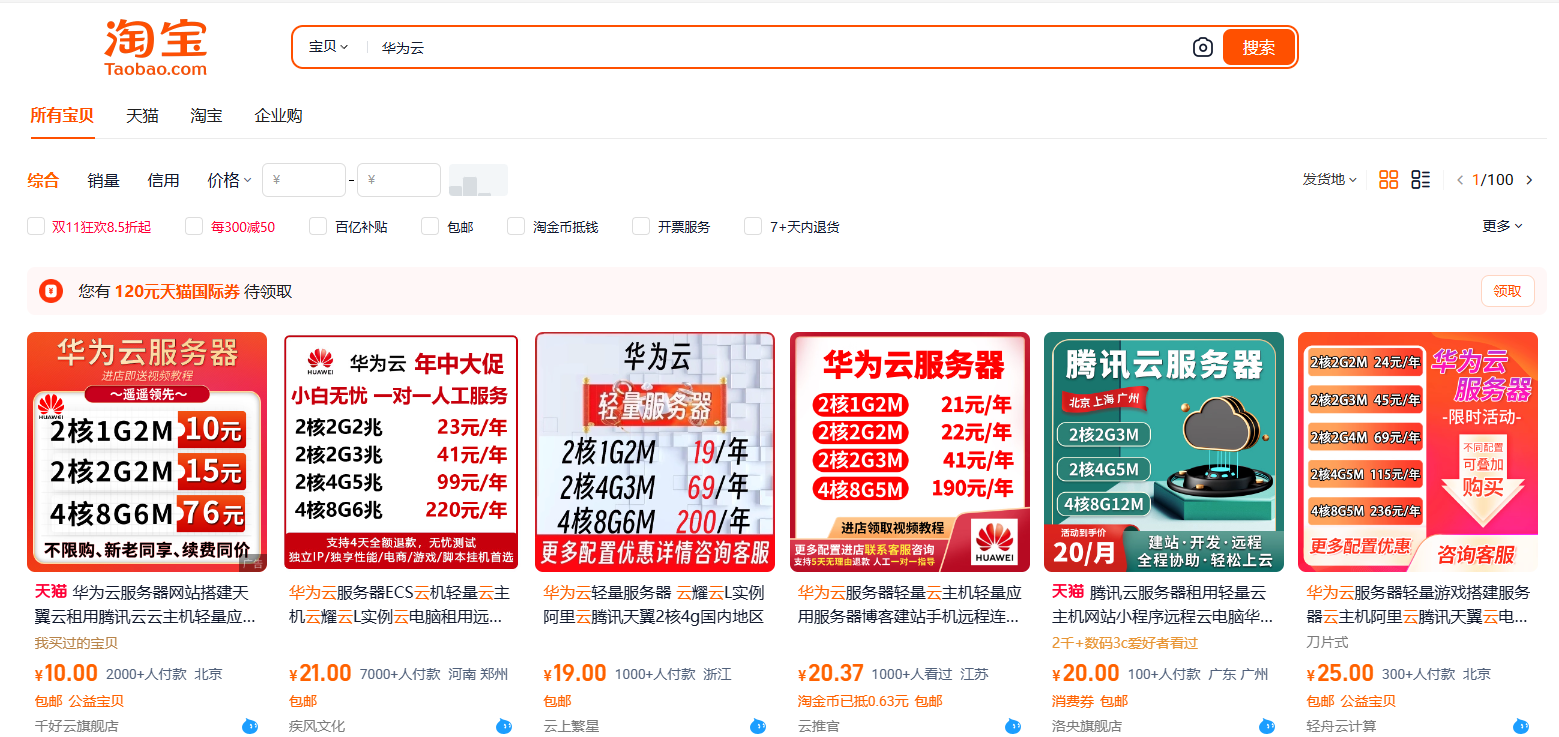Screen dimensions: 1559x737
Task: Click 我买过的宝贝 label
Action: click(76, 642)
